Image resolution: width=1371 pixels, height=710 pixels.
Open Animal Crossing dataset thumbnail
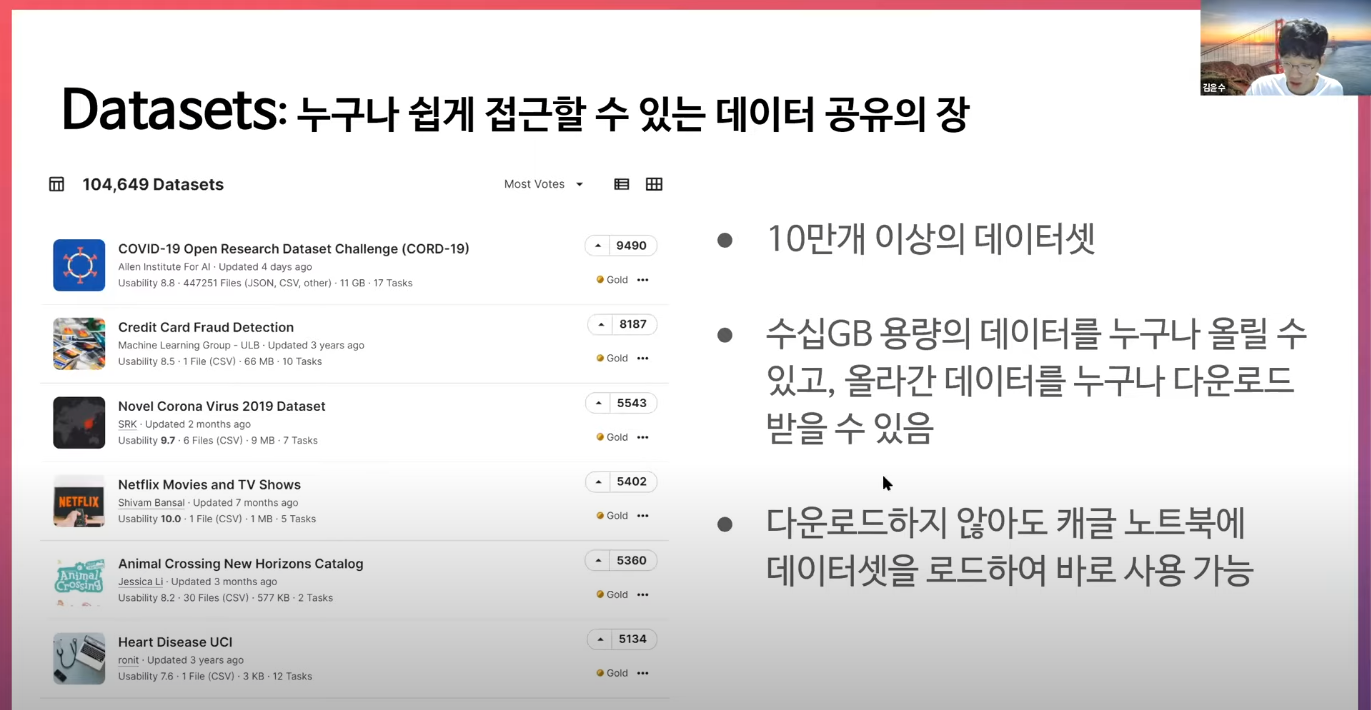coord(79,580)
